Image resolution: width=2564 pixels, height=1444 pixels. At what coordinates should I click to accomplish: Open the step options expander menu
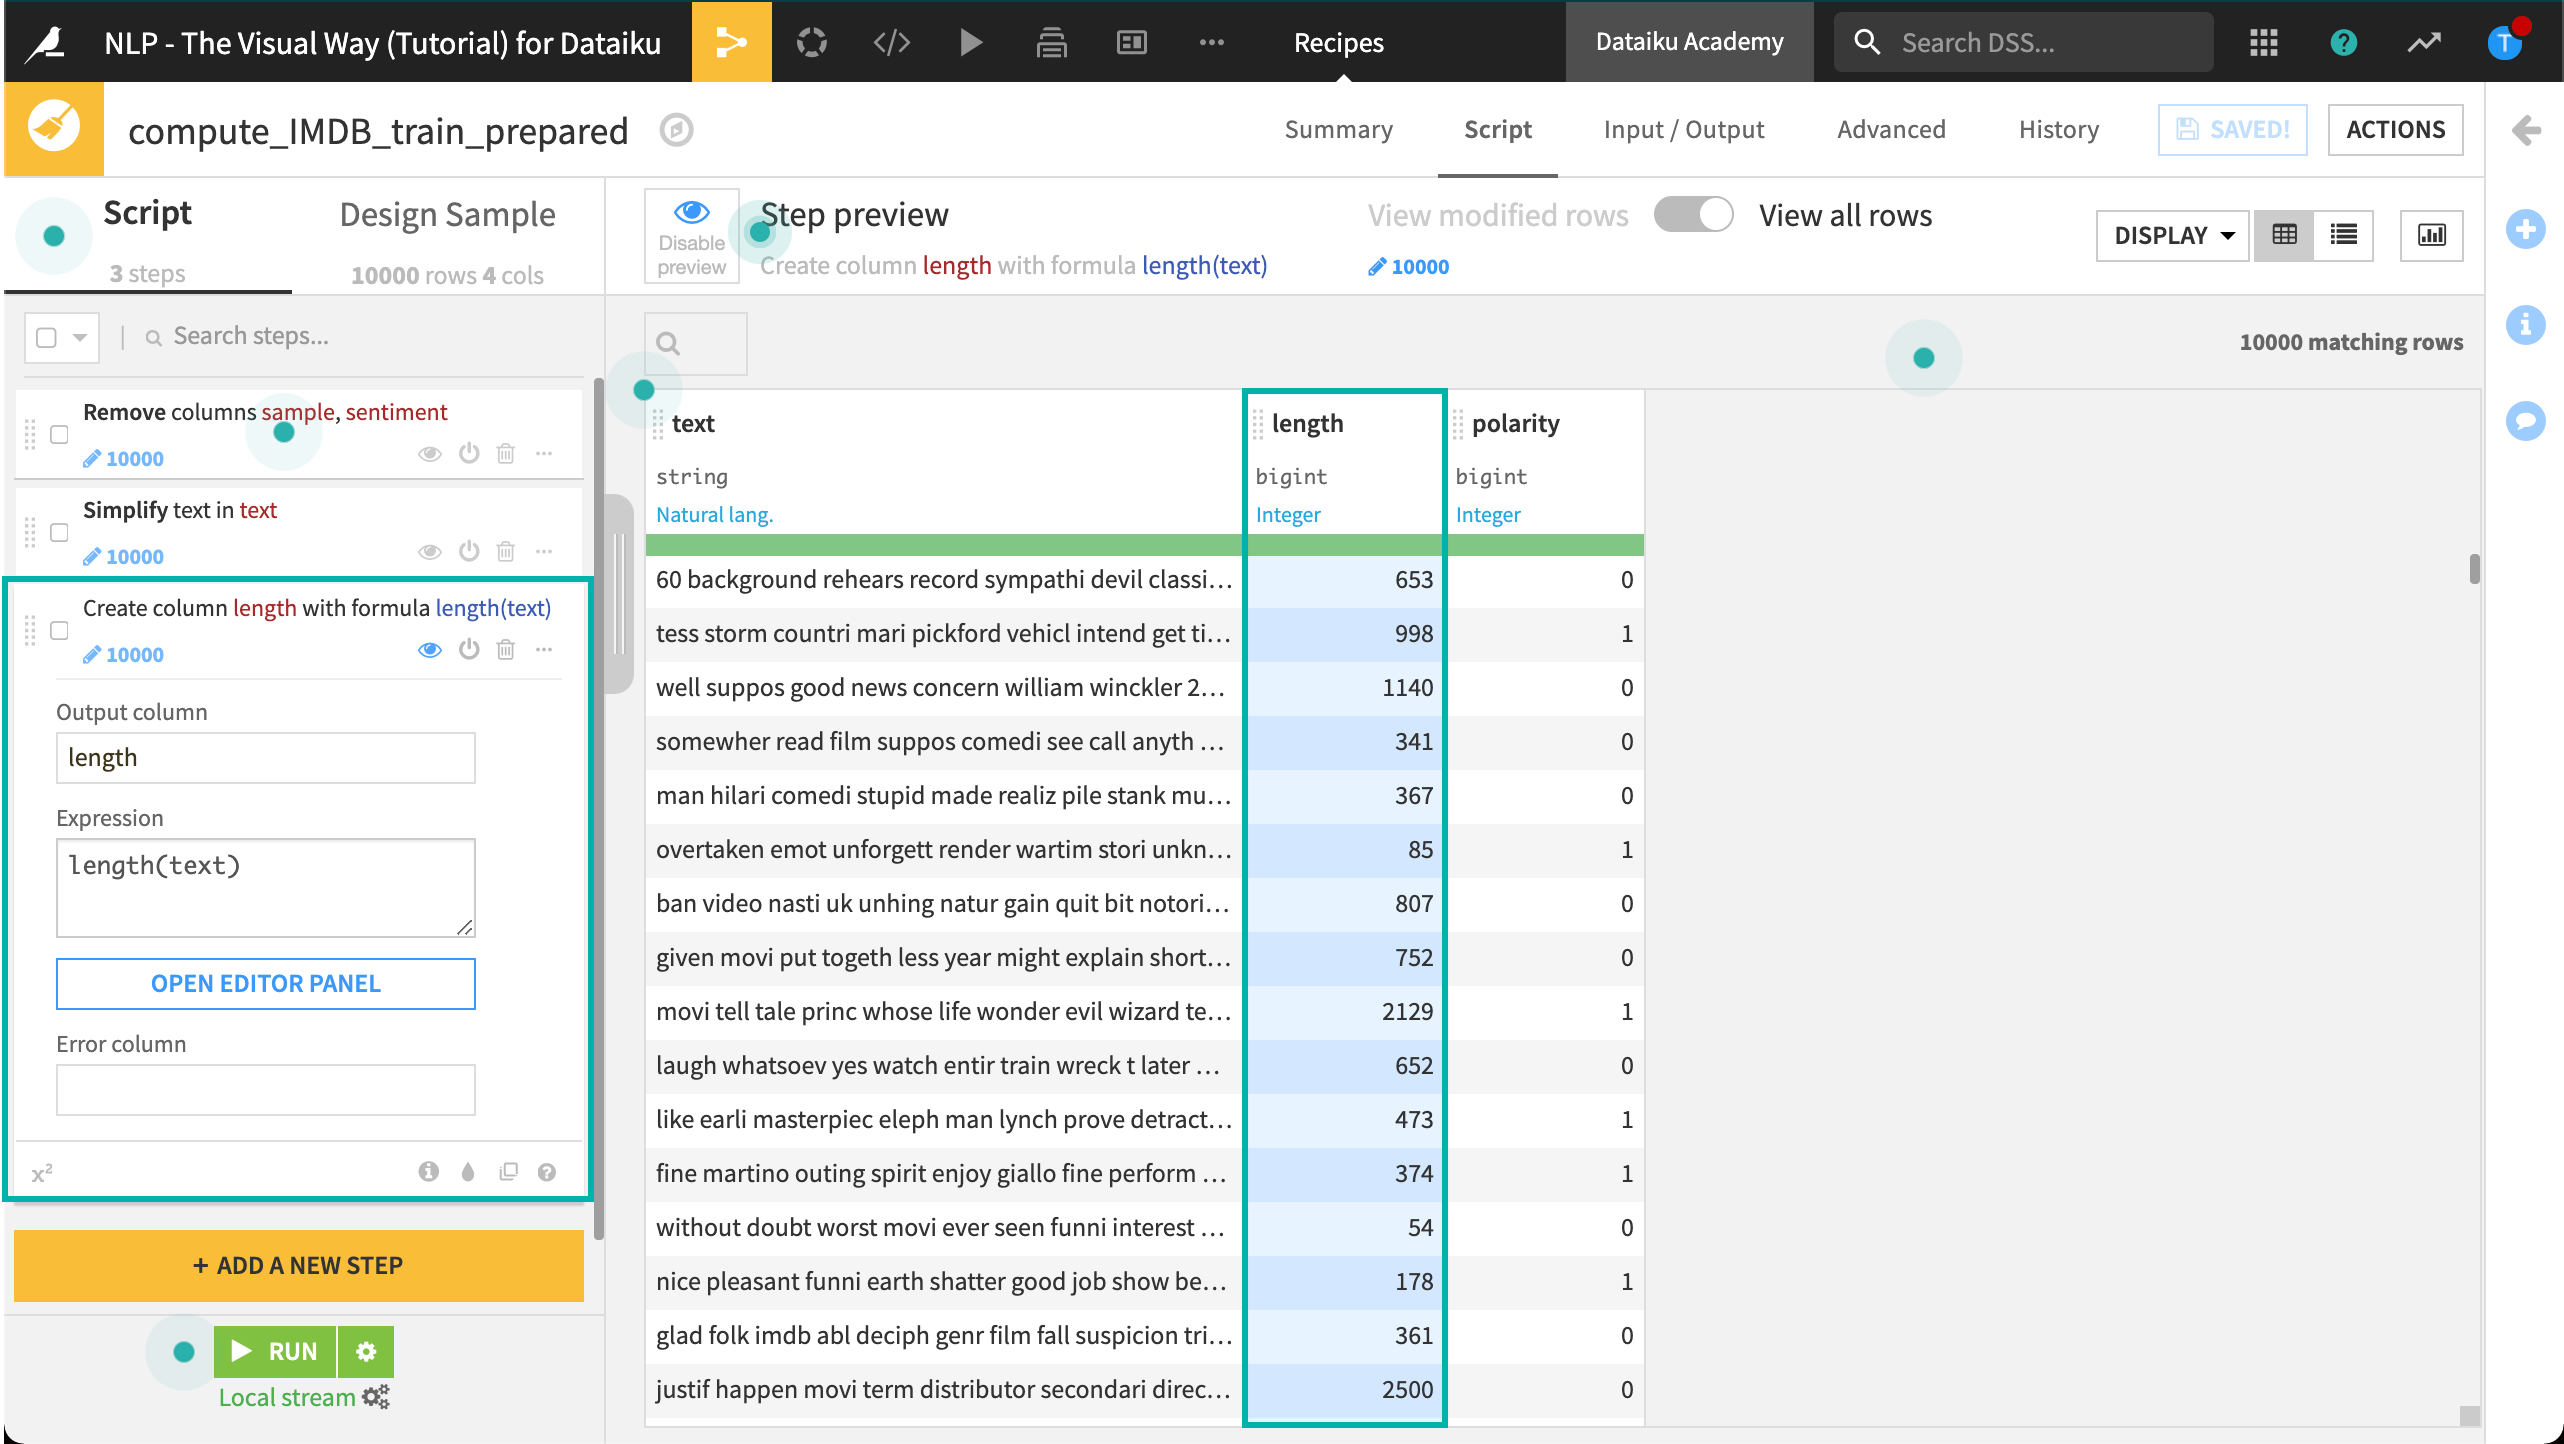click(544, 652)
